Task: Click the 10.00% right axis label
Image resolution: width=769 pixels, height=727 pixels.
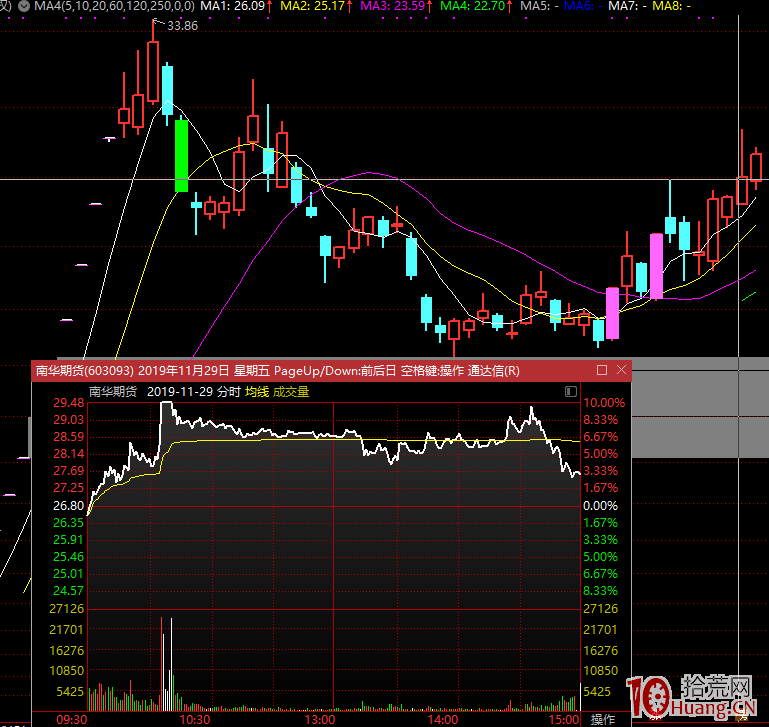Action: [604, 403]
